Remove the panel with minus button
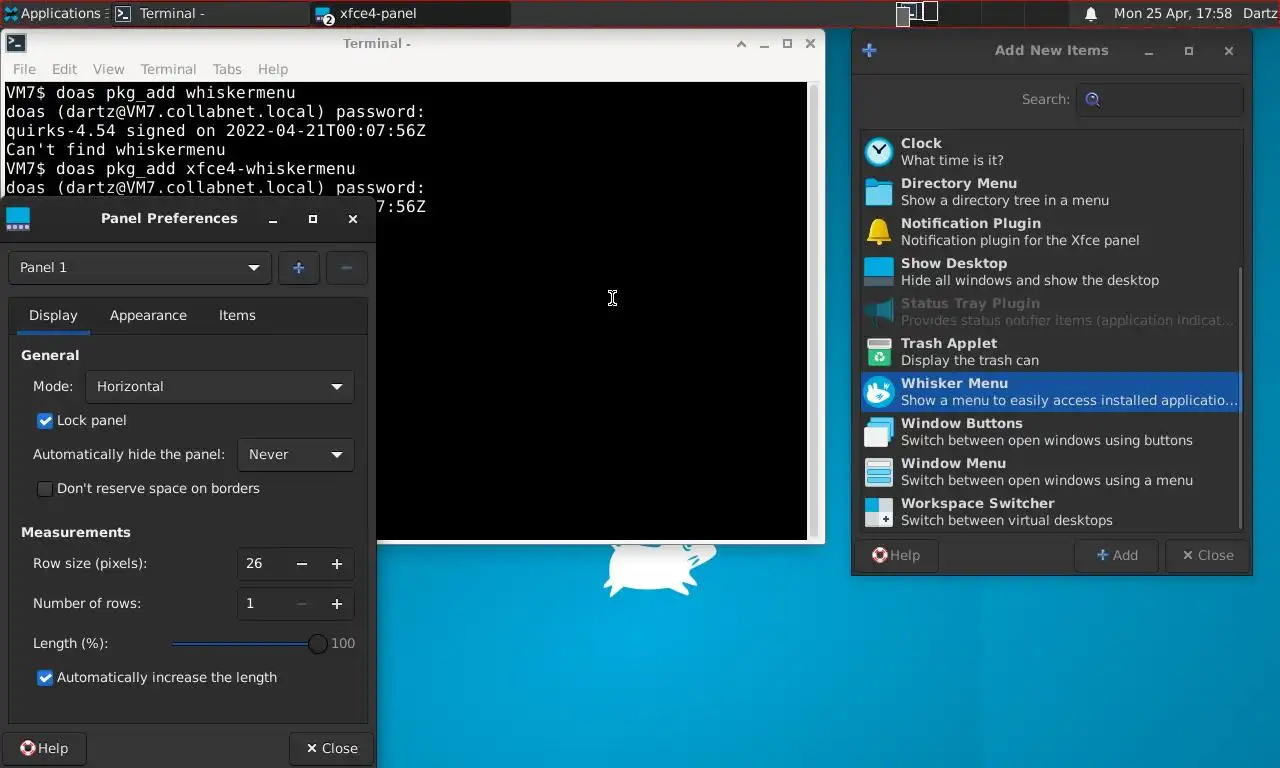Screen dimensions: 1280x768 pos(346,268)
